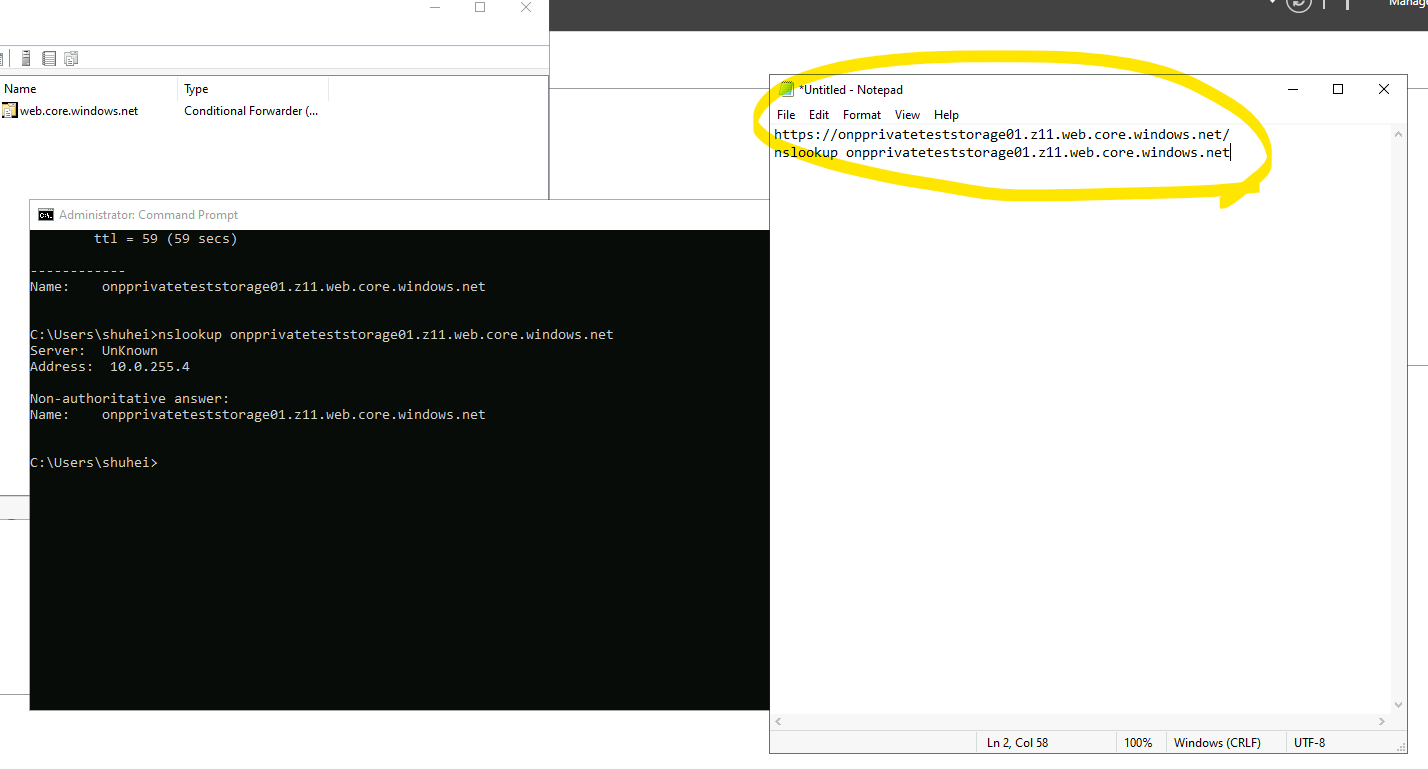The image size is (1428, 769).
Task: Select the web.core.windows.net forwarder folder icon
Action: [x=10, y=111]
